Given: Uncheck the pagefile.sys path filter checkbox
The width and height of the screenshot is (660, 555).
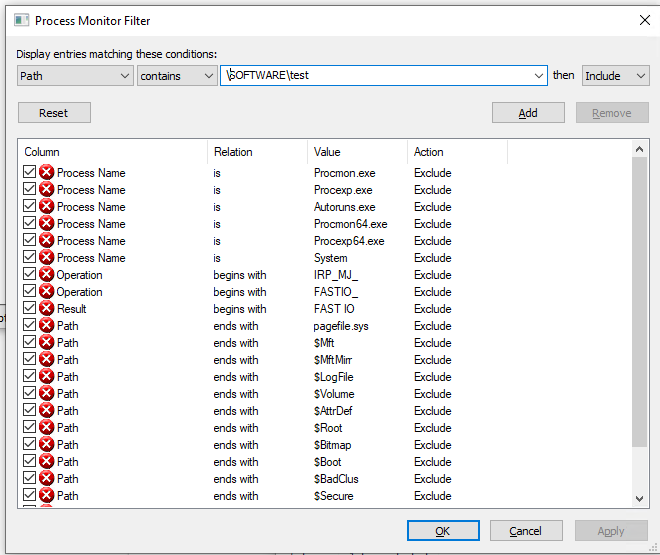Looking at the screenshot, I should click(x=29, y=324).
